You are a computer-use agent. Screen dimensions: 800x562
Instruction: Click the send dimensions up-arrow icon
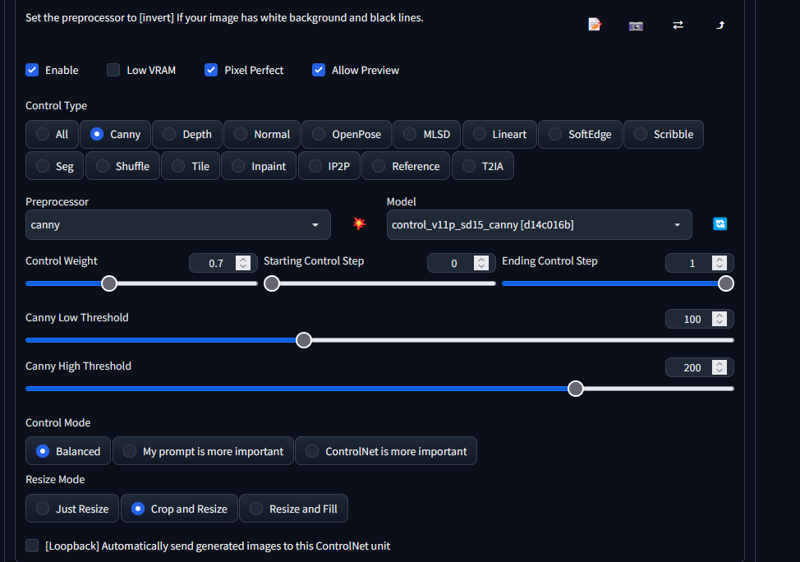click(720, 25)
